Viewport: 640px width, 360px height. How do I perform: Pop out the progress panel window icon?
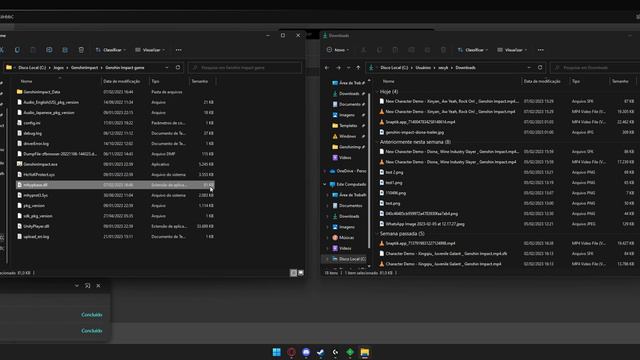pos(87,286)
